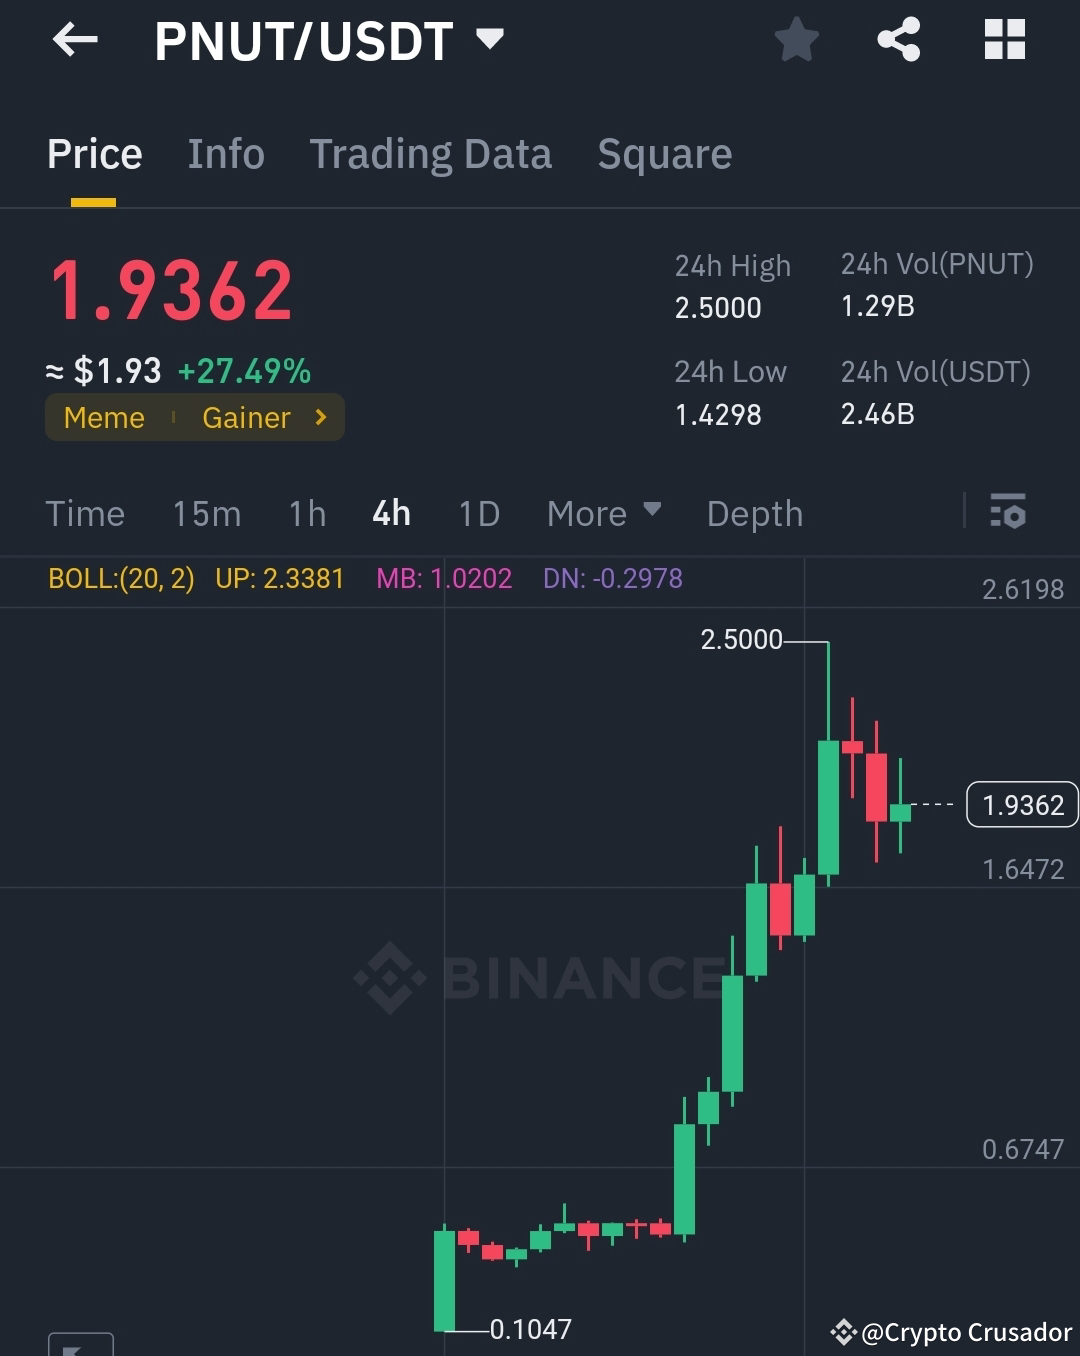
Task: Open the share icon to share this chart
Action: [x=898, y=40]
